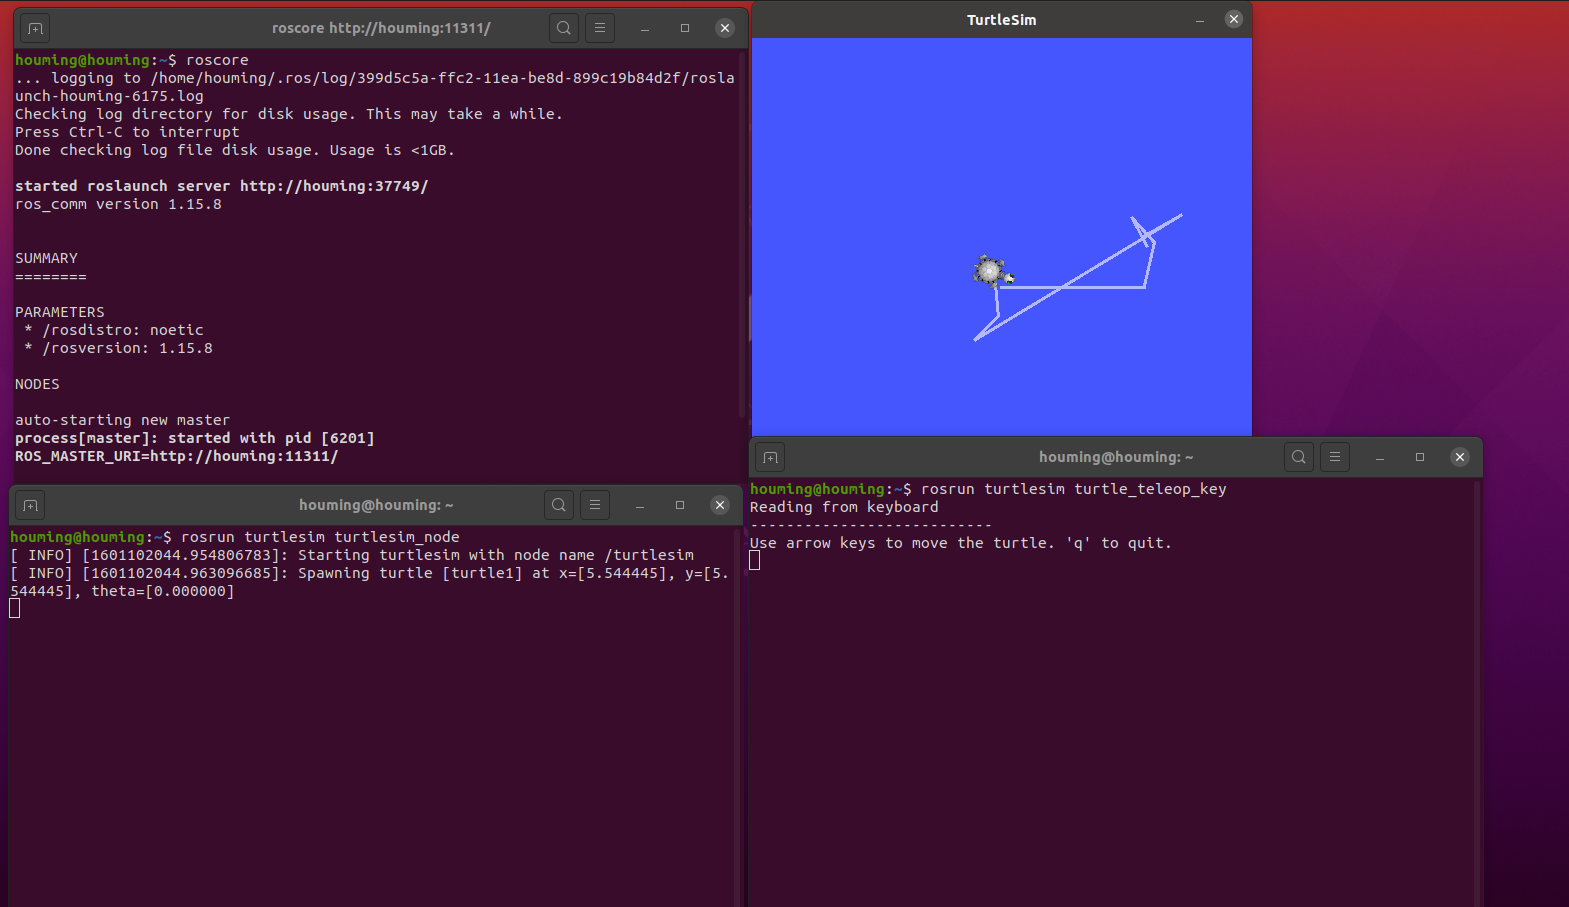
Task: Maximize the roscore terminal window
Action: pyautogui.click(x=685, y=28)
